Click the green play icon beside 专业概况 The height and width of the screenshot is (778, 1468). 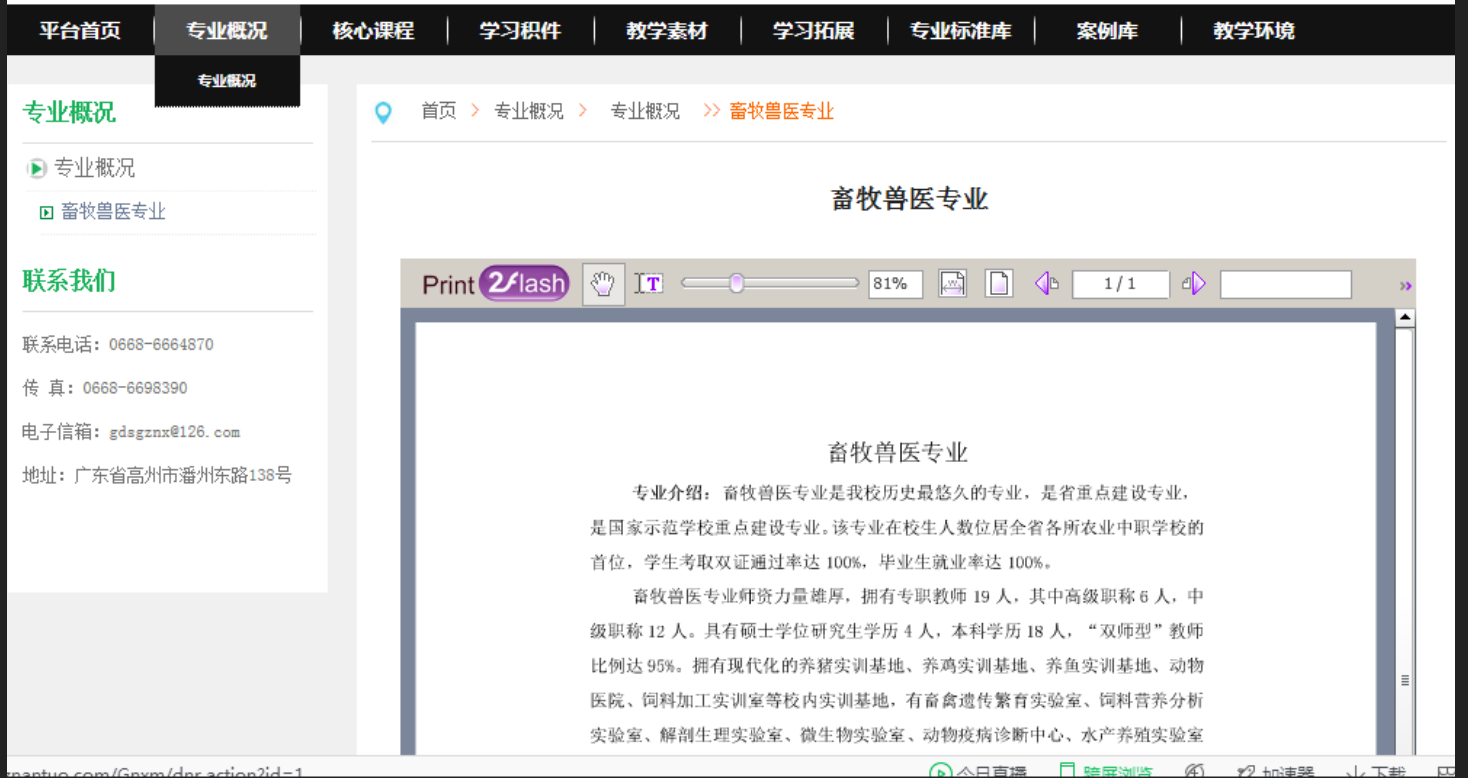pos(37,169)
